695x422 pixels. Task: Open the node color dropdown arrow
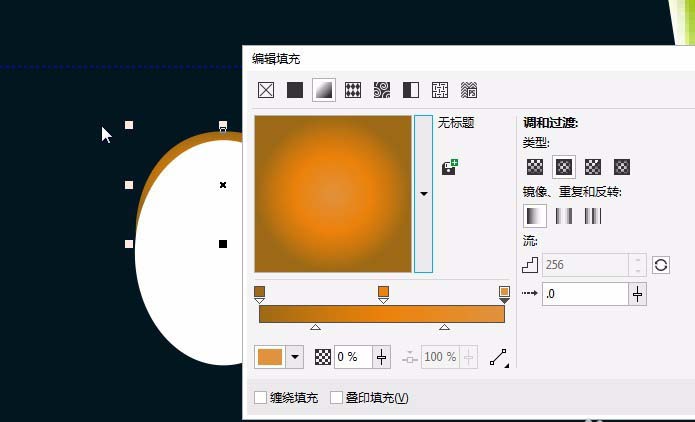tap(295, 357)
